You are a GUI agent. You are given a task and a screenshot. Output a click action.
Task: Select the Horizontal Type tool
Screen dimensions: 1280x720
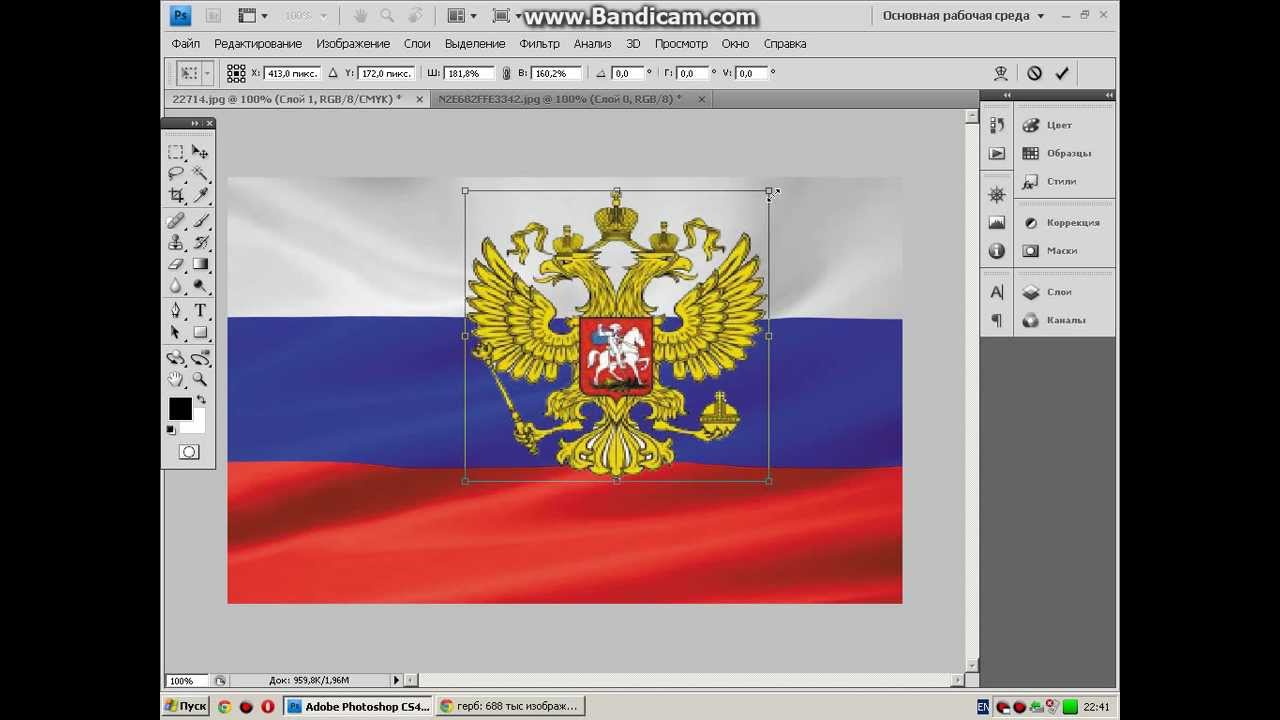point(200,311)
